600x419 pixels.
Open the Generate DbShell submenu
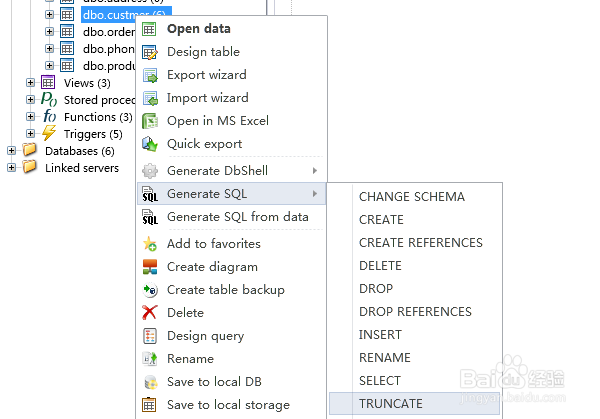[217, 171]
